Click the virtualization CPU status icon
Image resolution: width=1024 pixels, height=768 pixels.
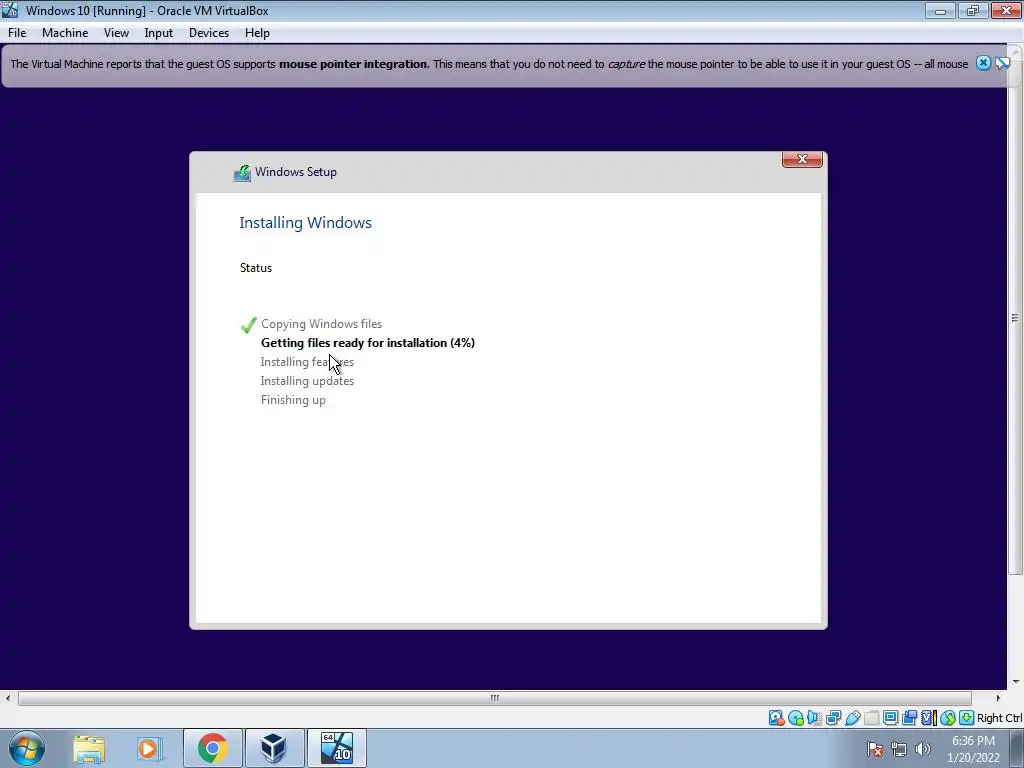[x=929, y=718]
